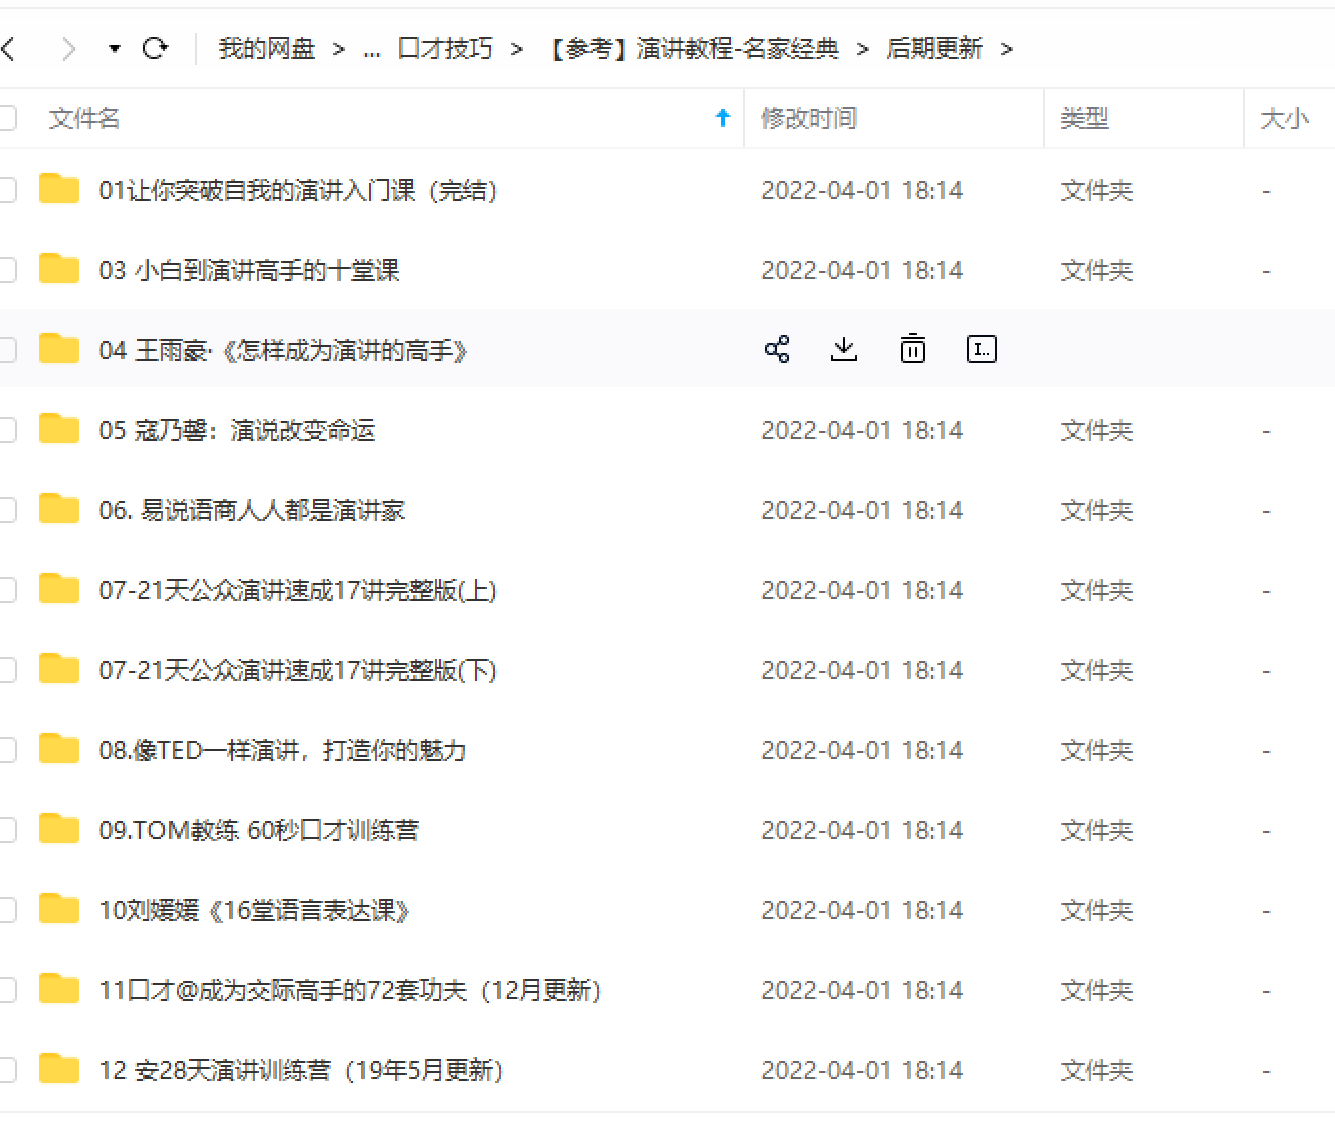Toggle the select-all checkbox in header
Screen dimensions: 1335x1121
pyautogui.click(x=7, y=118)
